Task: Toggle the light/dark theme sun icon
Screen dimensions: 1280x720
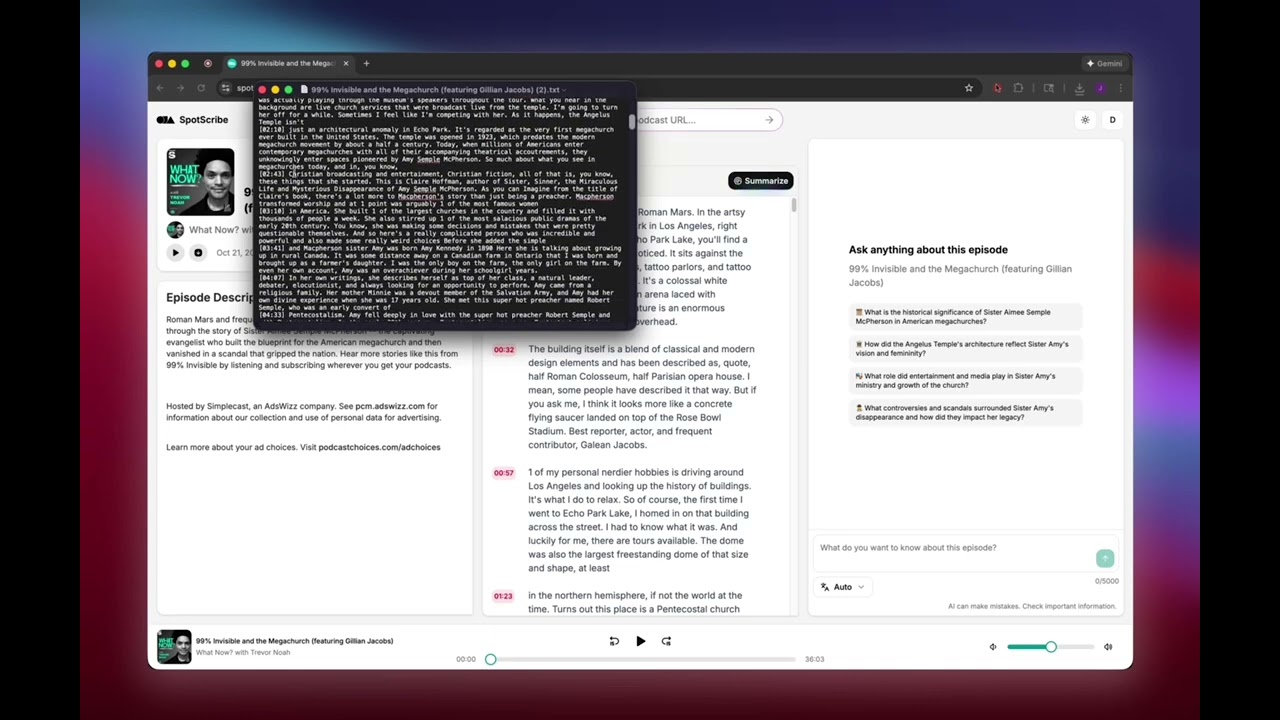Action: [x=1085, y=120]
